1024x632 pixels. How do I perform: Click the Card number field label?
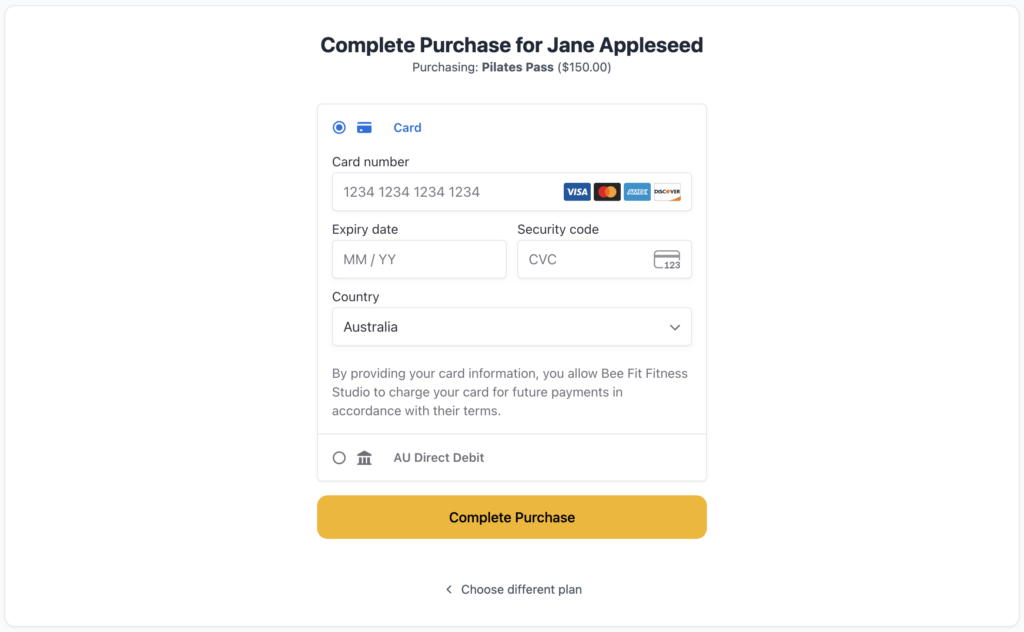pyautogui.click(x=370, y=162)
